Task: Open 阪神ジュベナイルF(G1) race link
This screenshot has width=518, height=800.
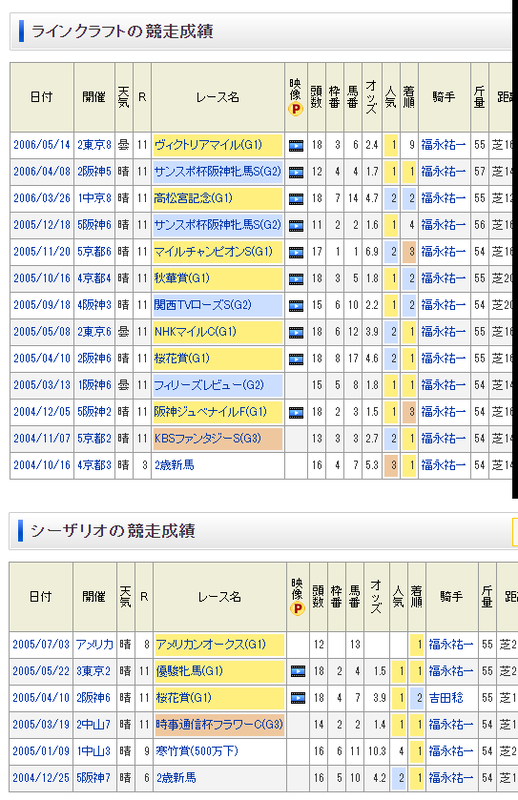Action: [210, 412]
